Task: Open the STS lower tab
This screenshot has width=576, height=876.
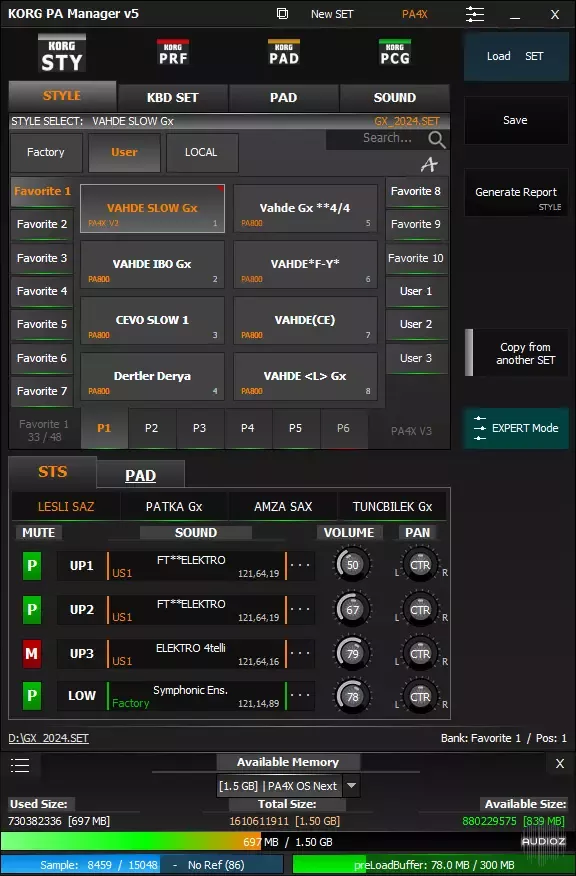Action: 53,472
